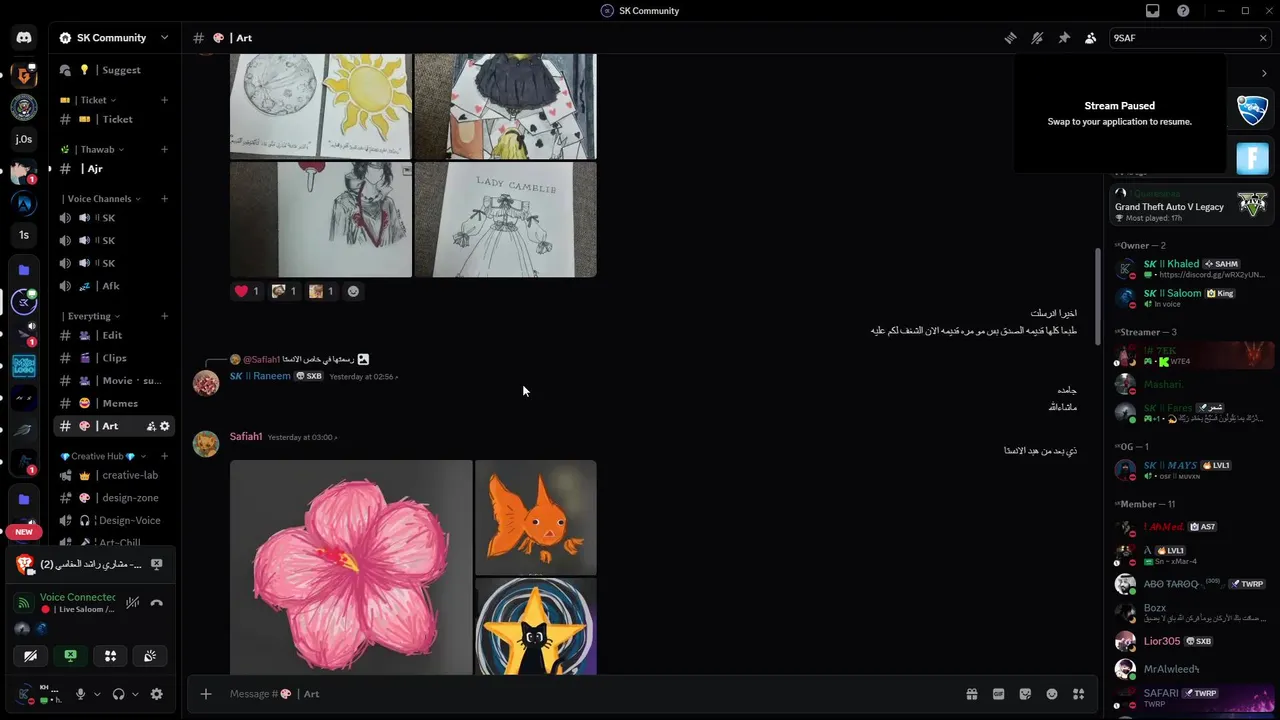Create channel in Everyting category
The image size is (1280, 720).
pyautogui.click(x=165, y=316)
